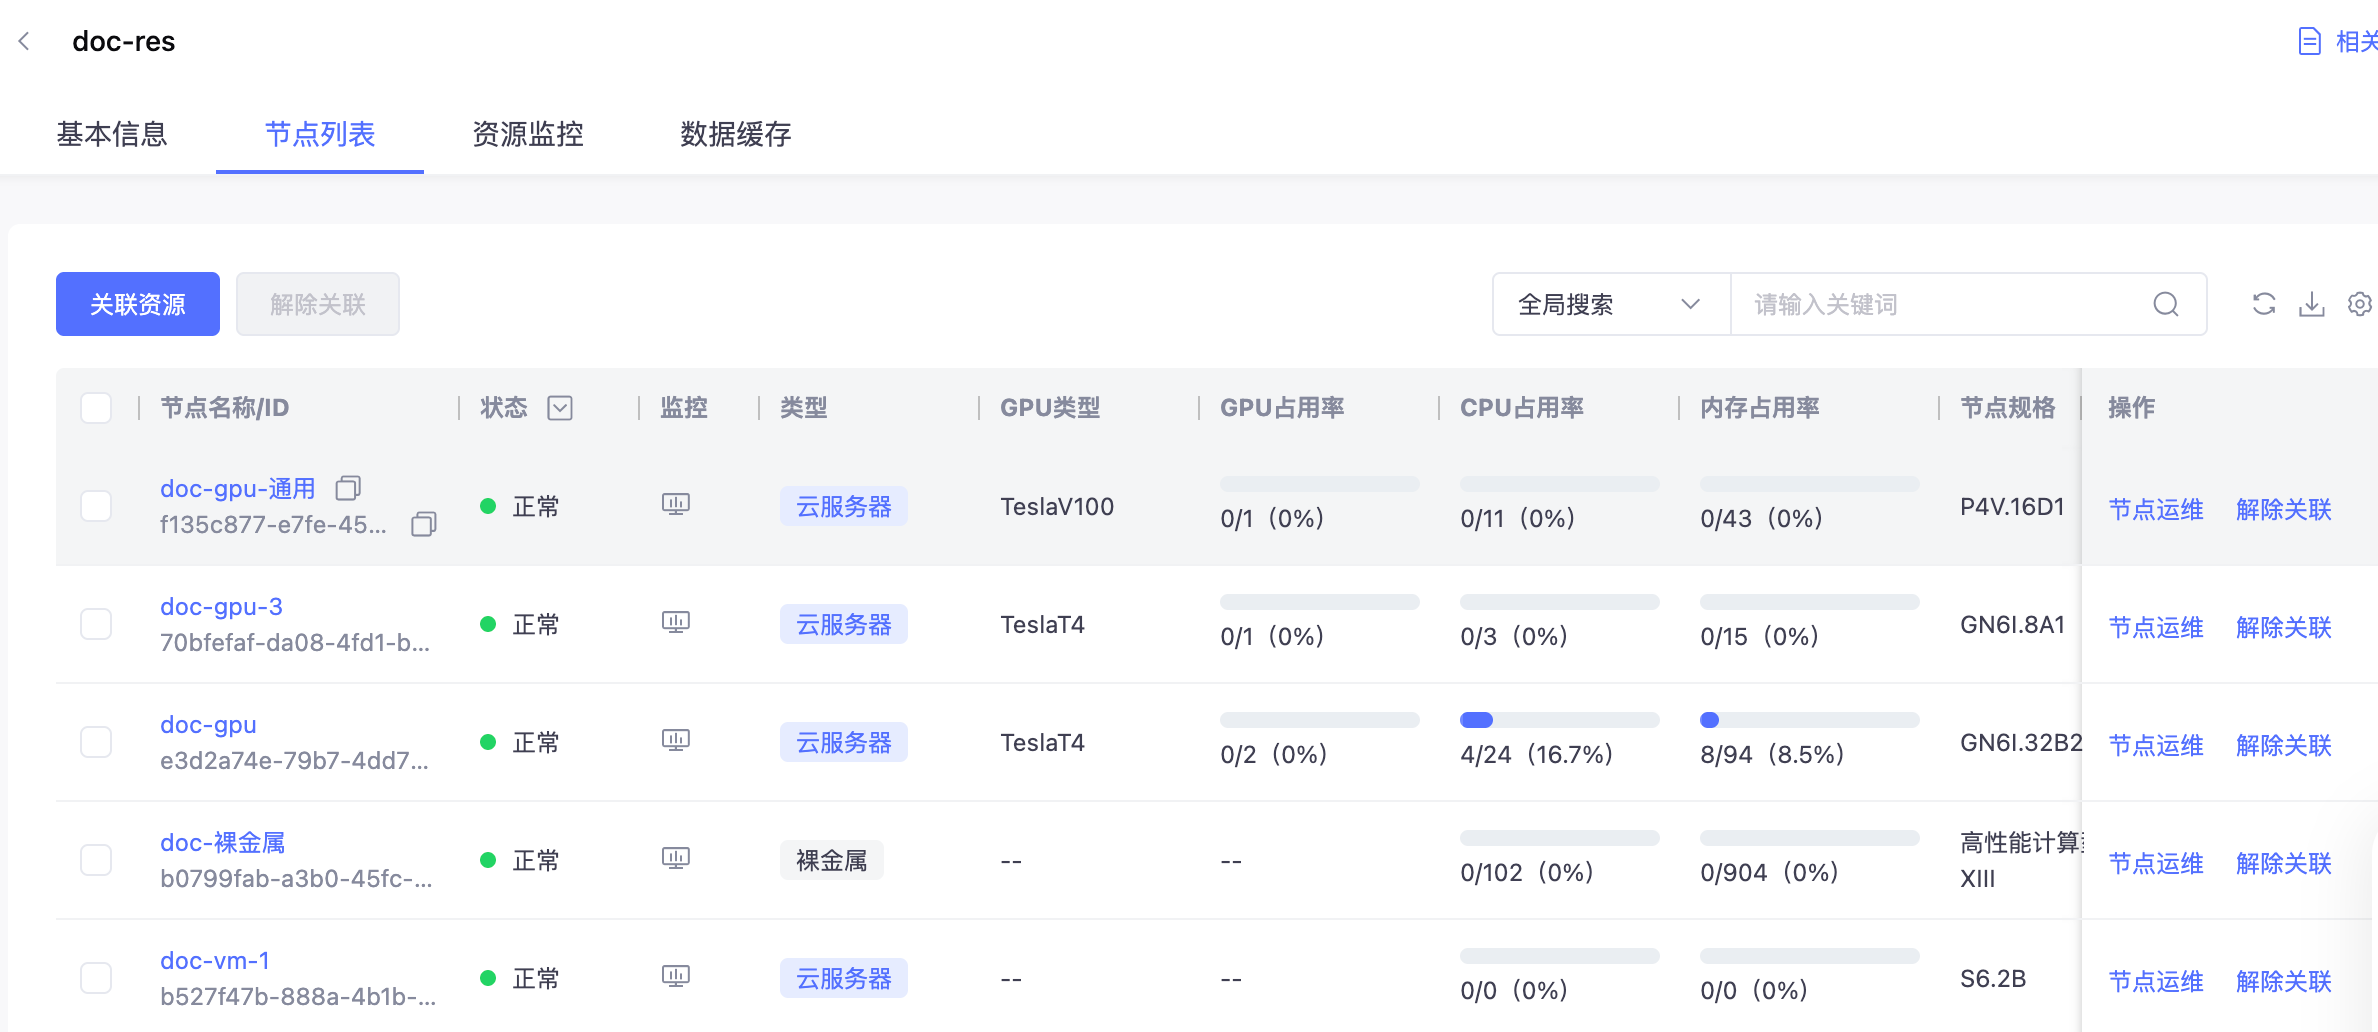Screen dimensions: 2378x1032
Task: Click the 云服务器 tag for doc-gpu-通用
Action: (844, 506)
